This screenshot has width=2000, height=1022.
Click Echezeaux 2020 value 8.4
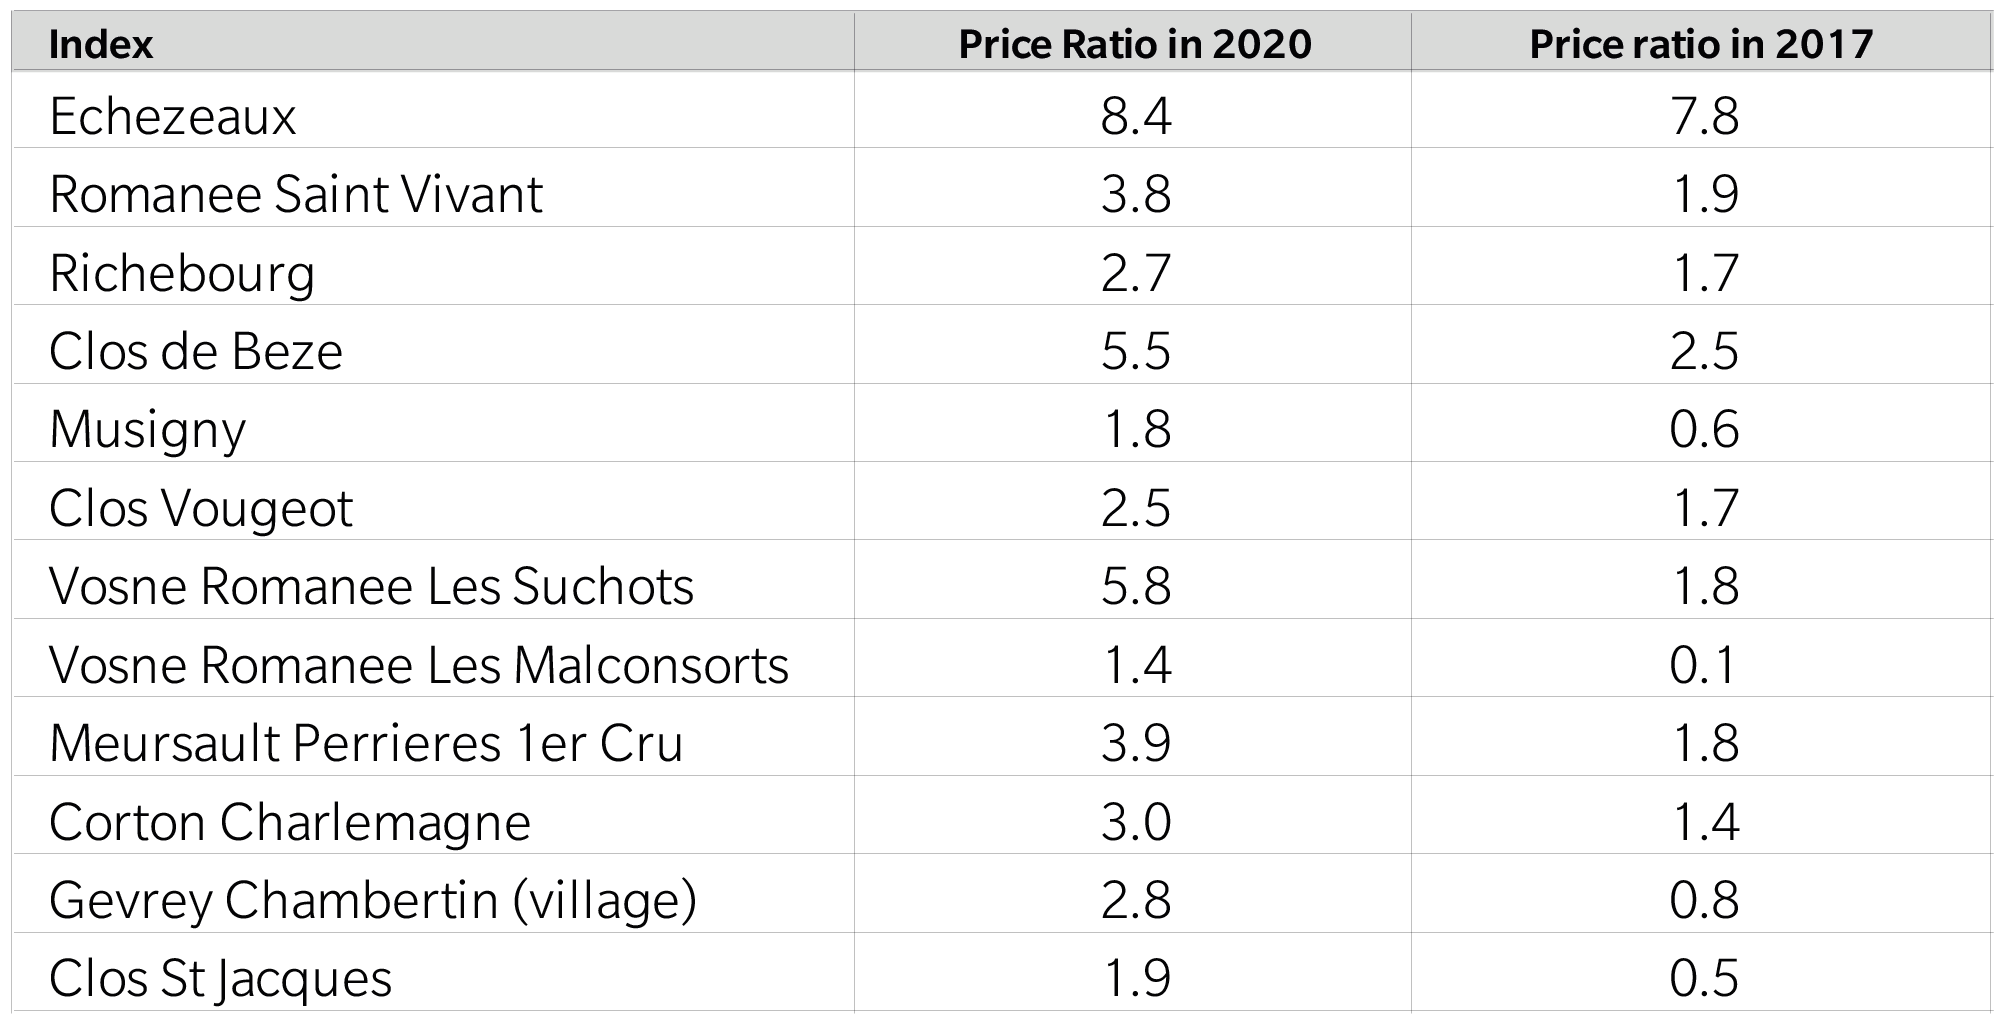[x=1135, y=116]
